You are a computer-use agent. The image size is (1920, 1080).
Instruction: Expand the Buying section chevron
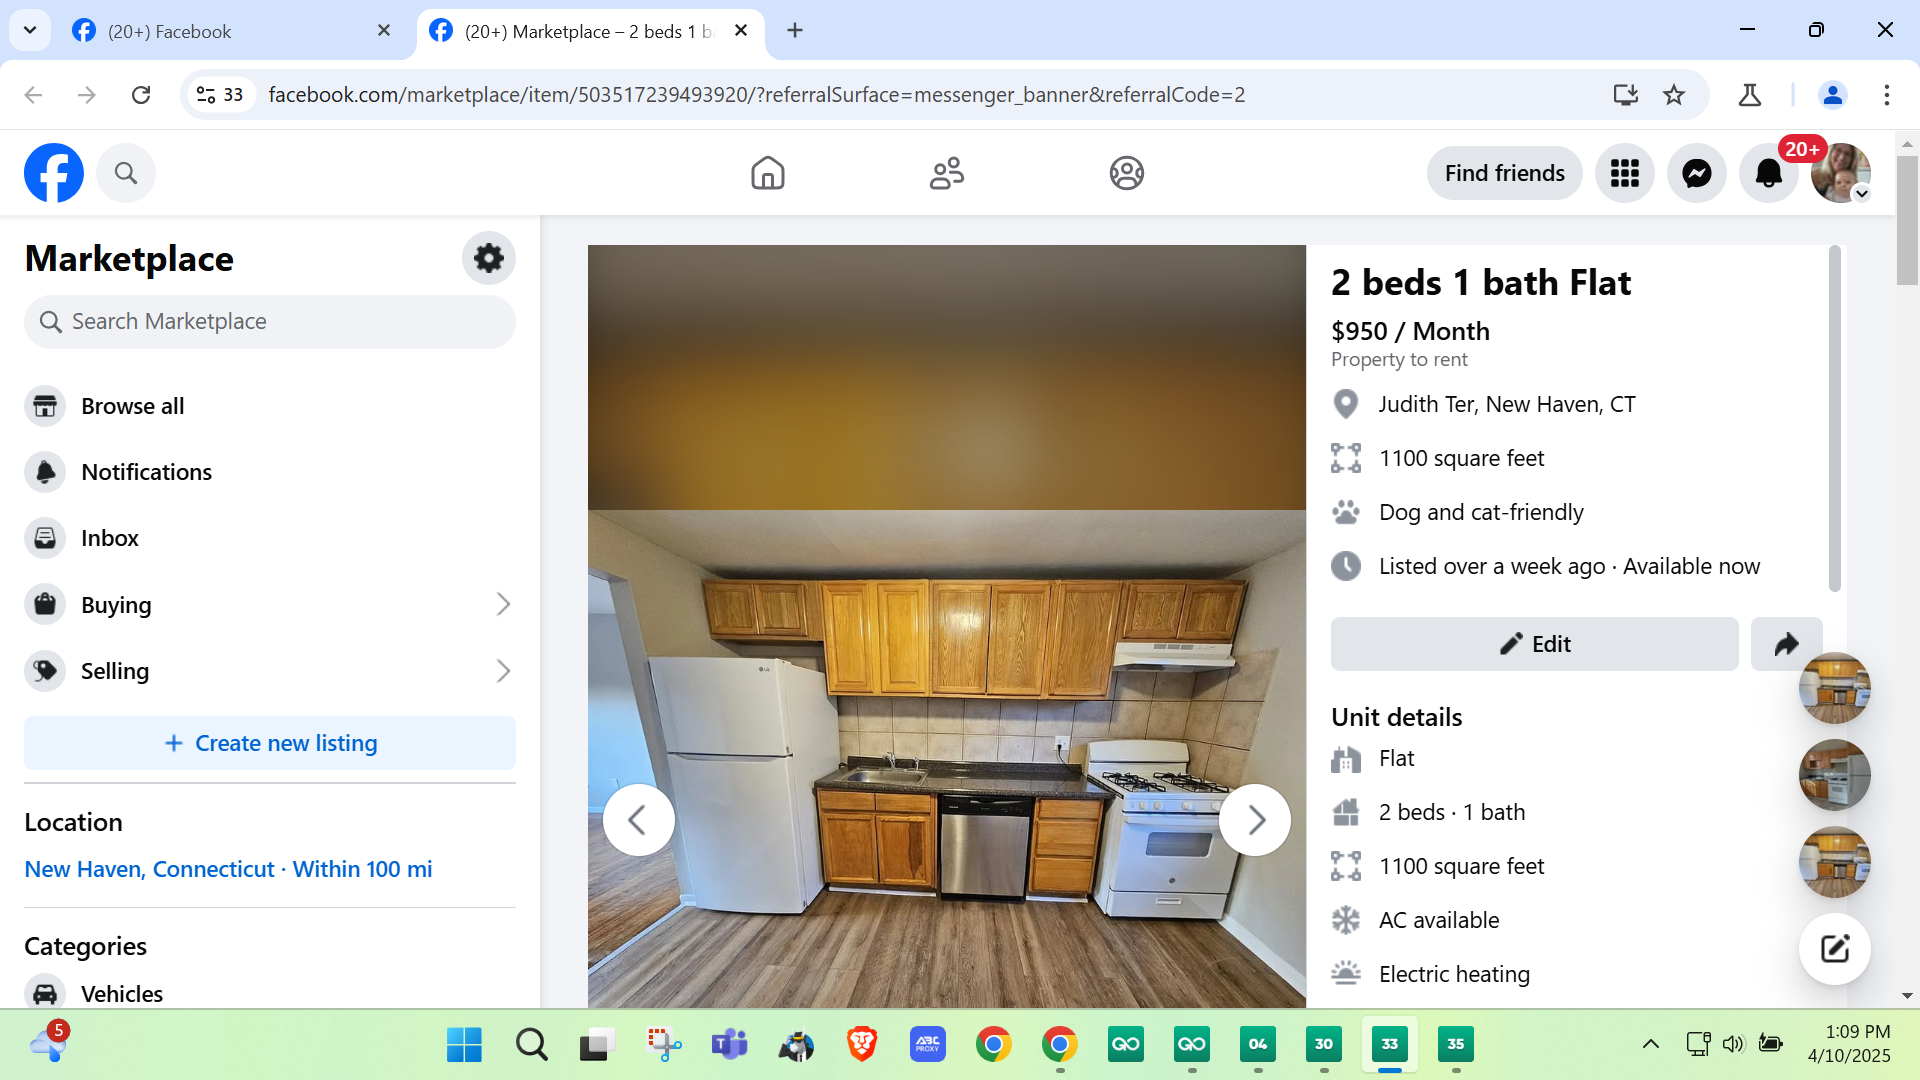pyautogui.click(x=503, y=604)
